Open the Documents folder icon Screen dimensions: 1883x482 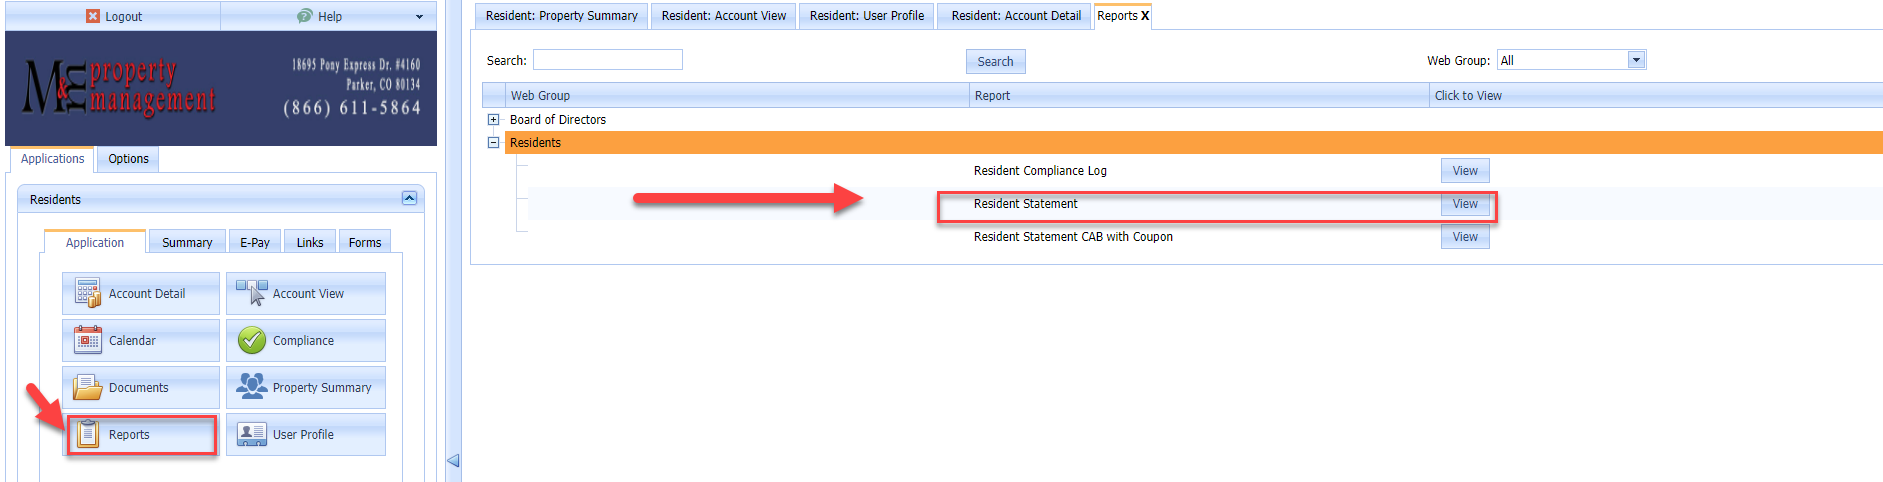click(88, 387)
